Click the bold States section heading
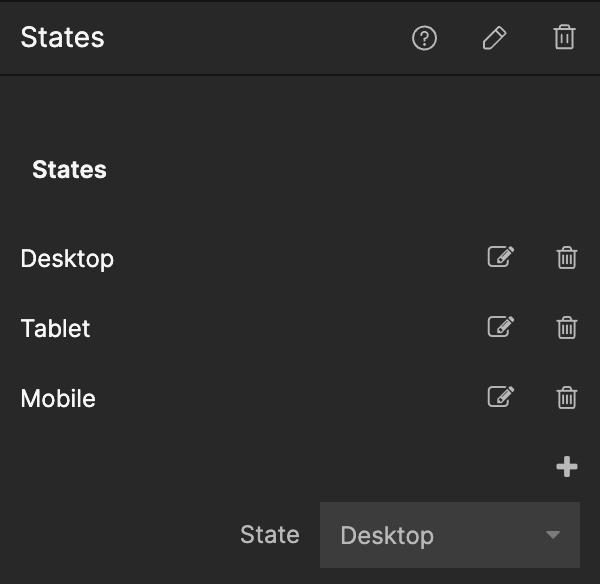Viewport: 600px width, 584px height. tap(69, 169)
